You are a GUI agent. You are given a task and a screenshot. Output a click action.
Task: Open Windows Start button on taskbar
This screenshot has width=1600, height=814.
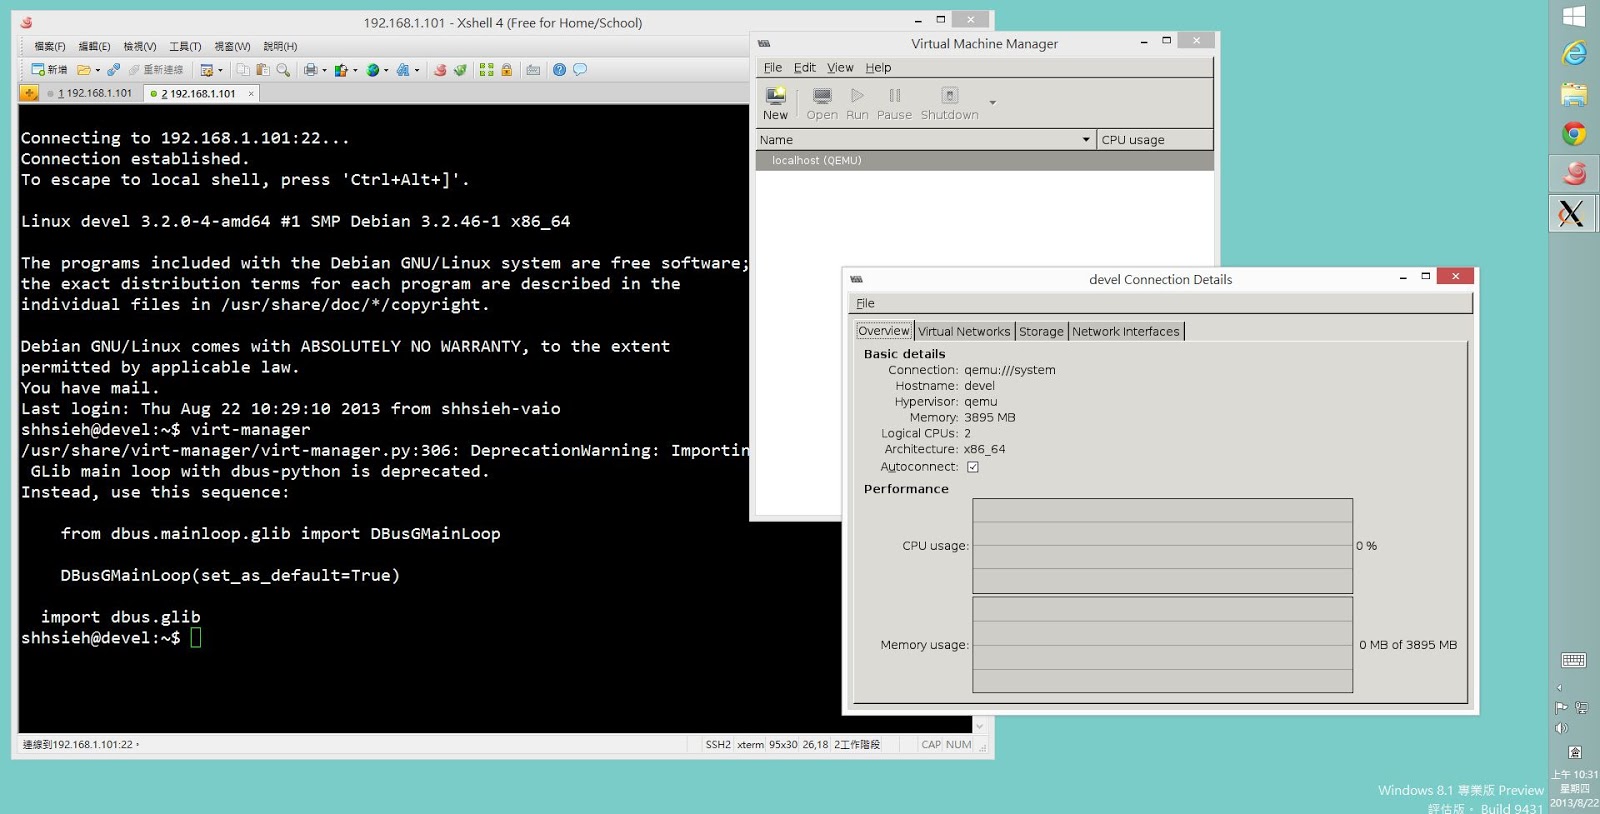[x=1574, y=16]
